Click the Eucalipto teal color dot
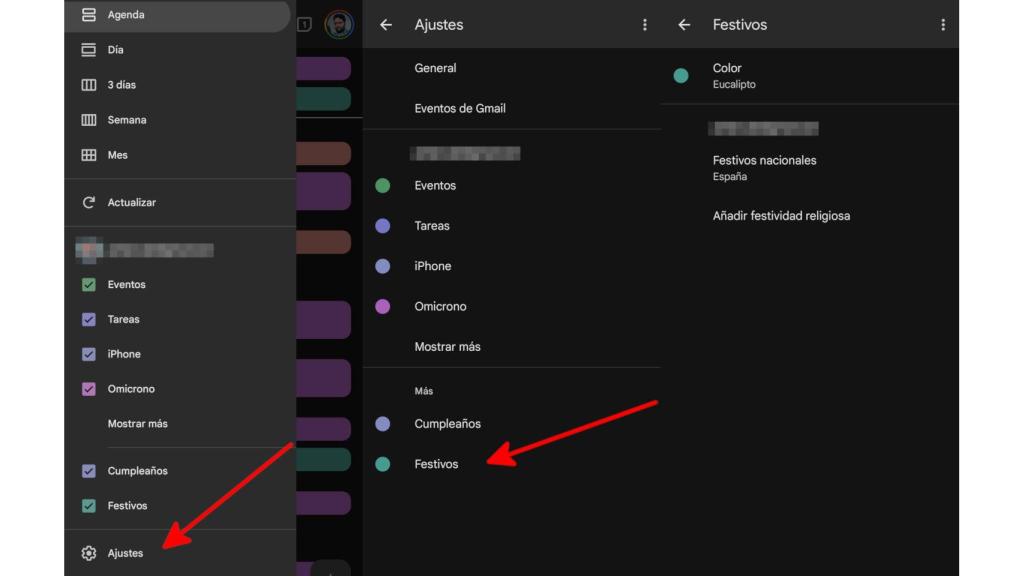Image resolution: width=1024 pixels, height=576 pixels. pyautogui.click(x=681, y=76)
